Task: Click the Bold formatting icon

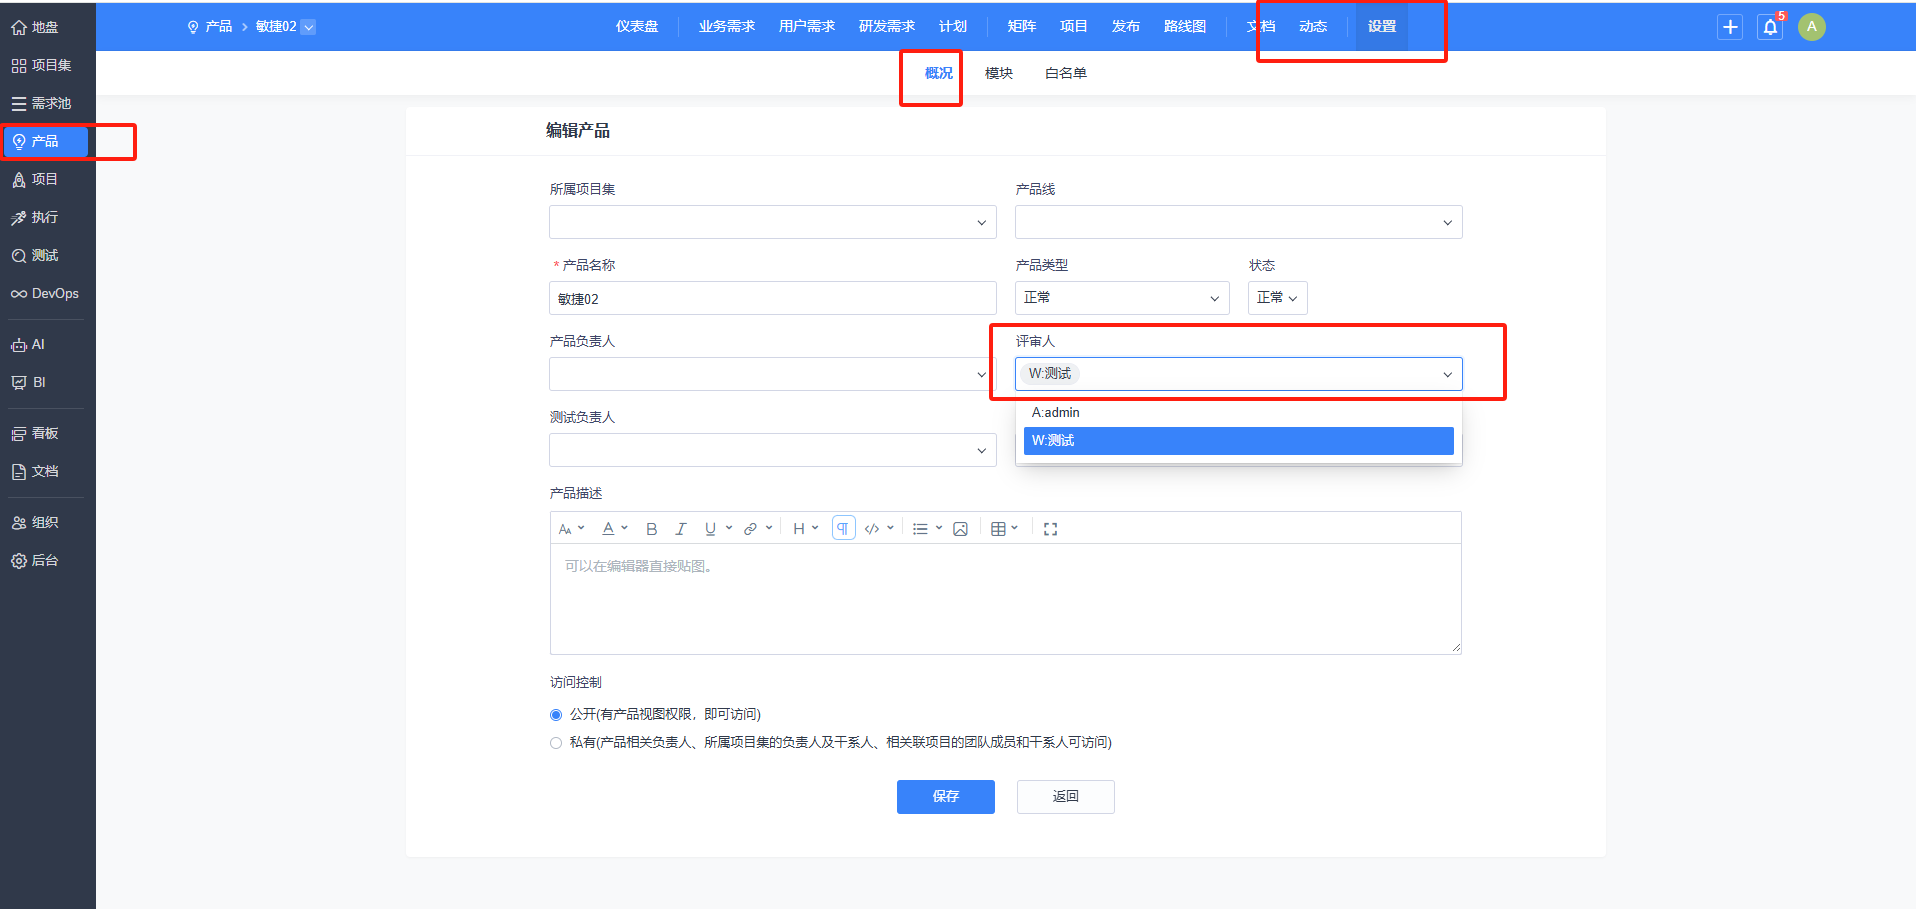Action: pyautogui.click(x=651, y=529)
